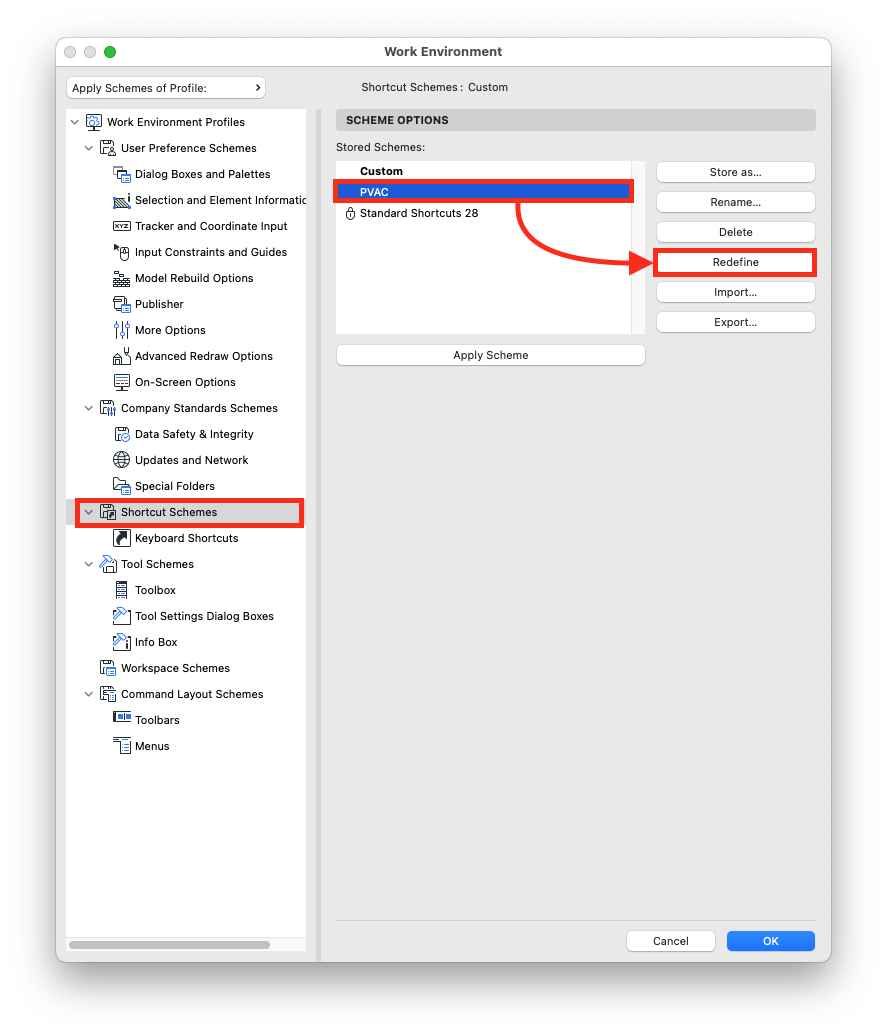
Task: Select the Dialog Boxes and Palettes icon
Action: click(x=121, y=174)
